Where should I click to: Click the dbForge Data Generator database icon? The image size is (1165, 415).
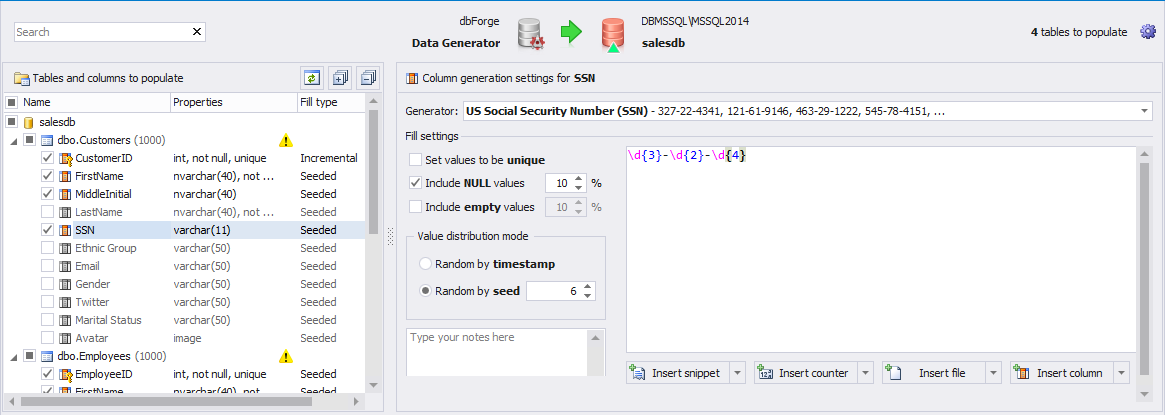pos(531,34)
